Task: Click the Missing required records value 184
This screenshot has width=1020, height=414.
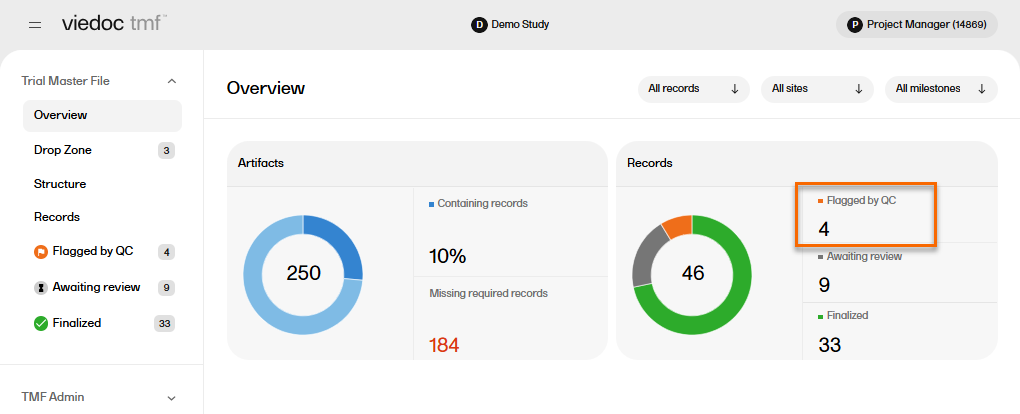Action: 444,346
